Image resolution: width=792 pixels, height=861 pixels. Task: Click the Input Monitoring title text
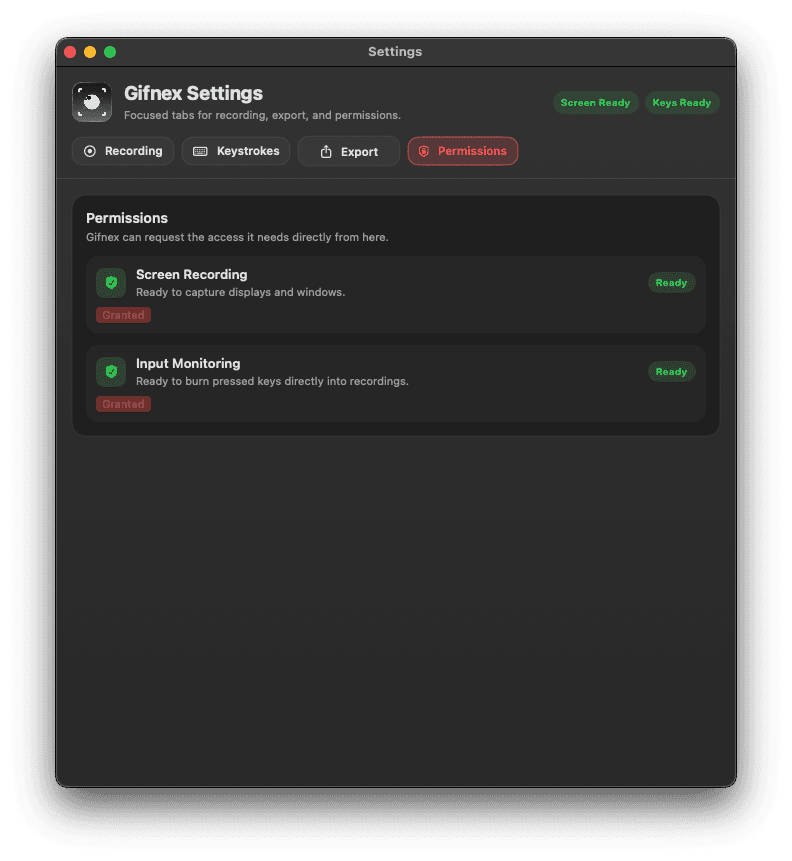coord(188,364)
